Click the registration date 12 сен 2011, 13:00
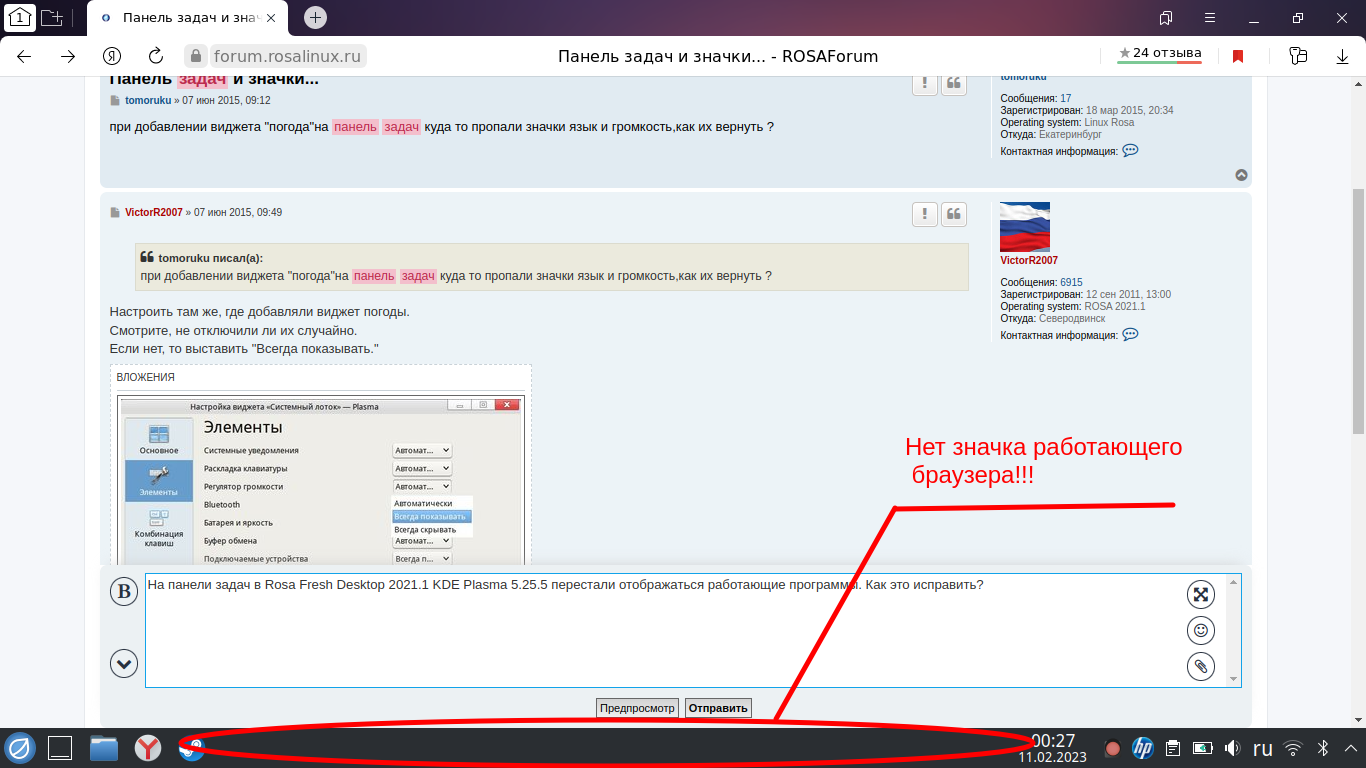1366x768 pixels. pyautogui.click(x=1129, y=294)
